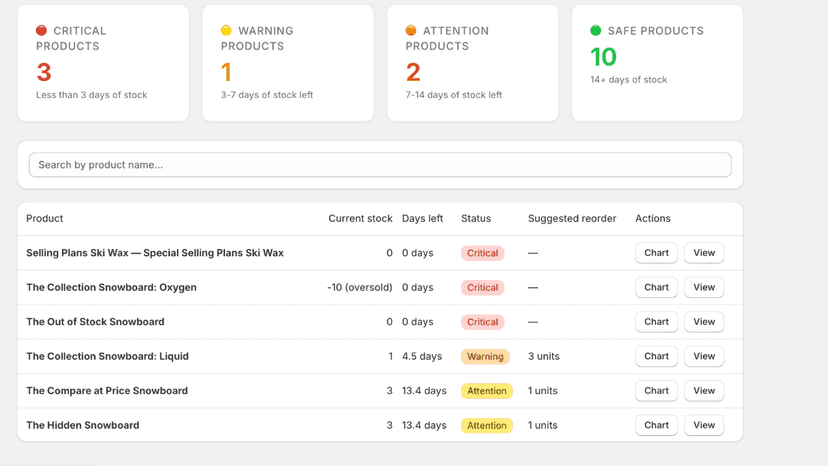Select the Safe Products count 10
The image size is (828, 466).
(604, 57)
